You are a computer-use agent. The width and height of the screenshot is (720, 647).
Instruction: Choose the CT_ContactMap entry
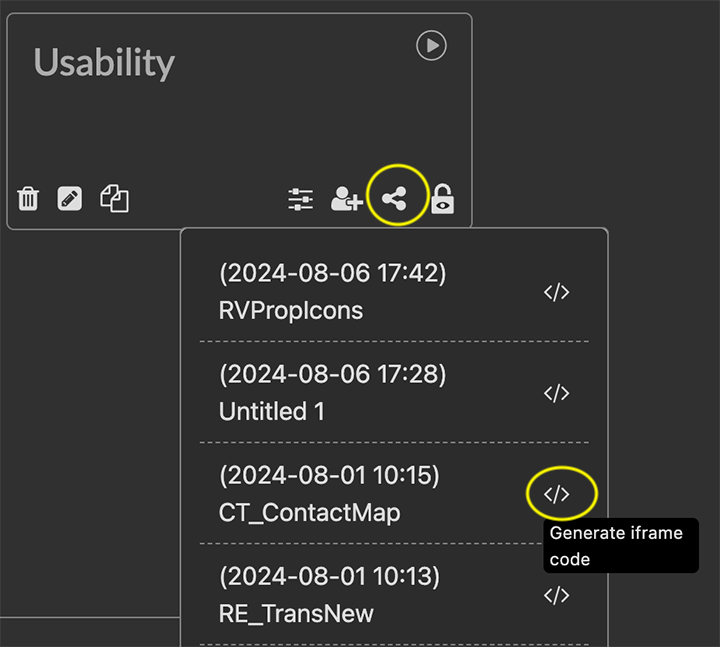click(309, 513)
